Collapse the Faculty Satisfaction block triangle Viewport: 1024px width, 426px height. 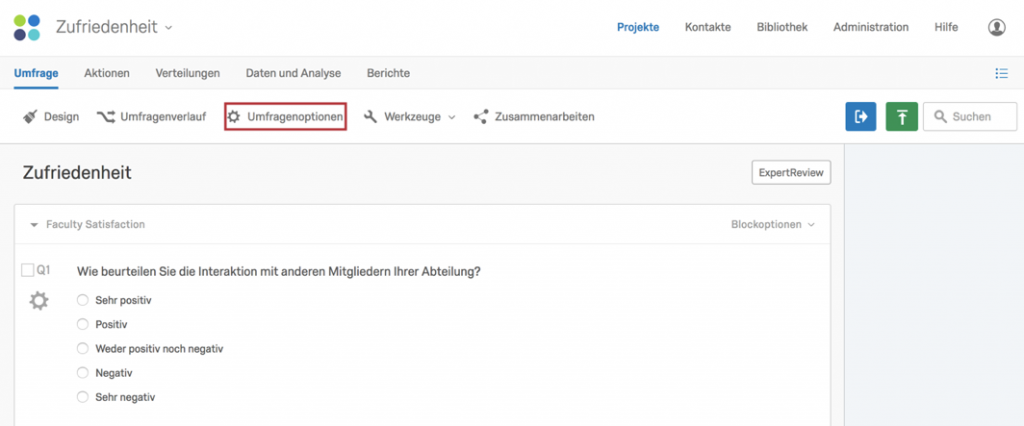pos(35,225)
